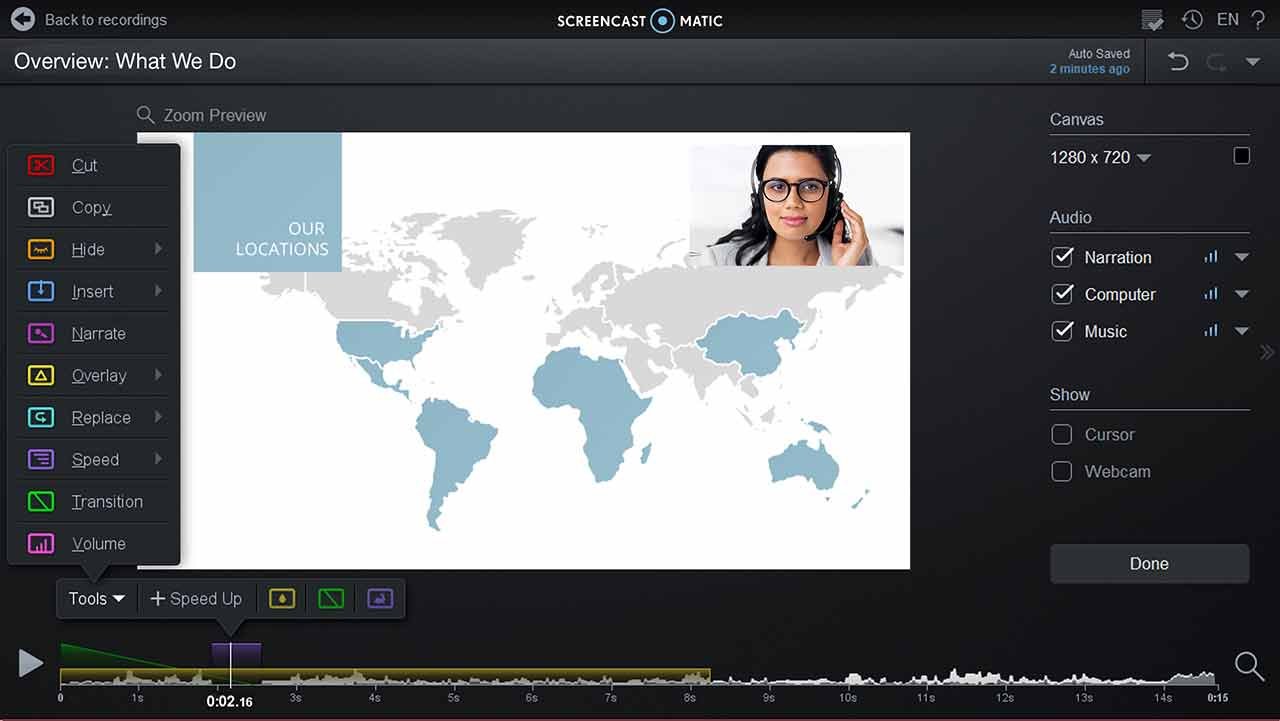Screen dimensions: 1280x721
Task: Open the Music options dropdown arrow
Action: (x=1242, y=331)
